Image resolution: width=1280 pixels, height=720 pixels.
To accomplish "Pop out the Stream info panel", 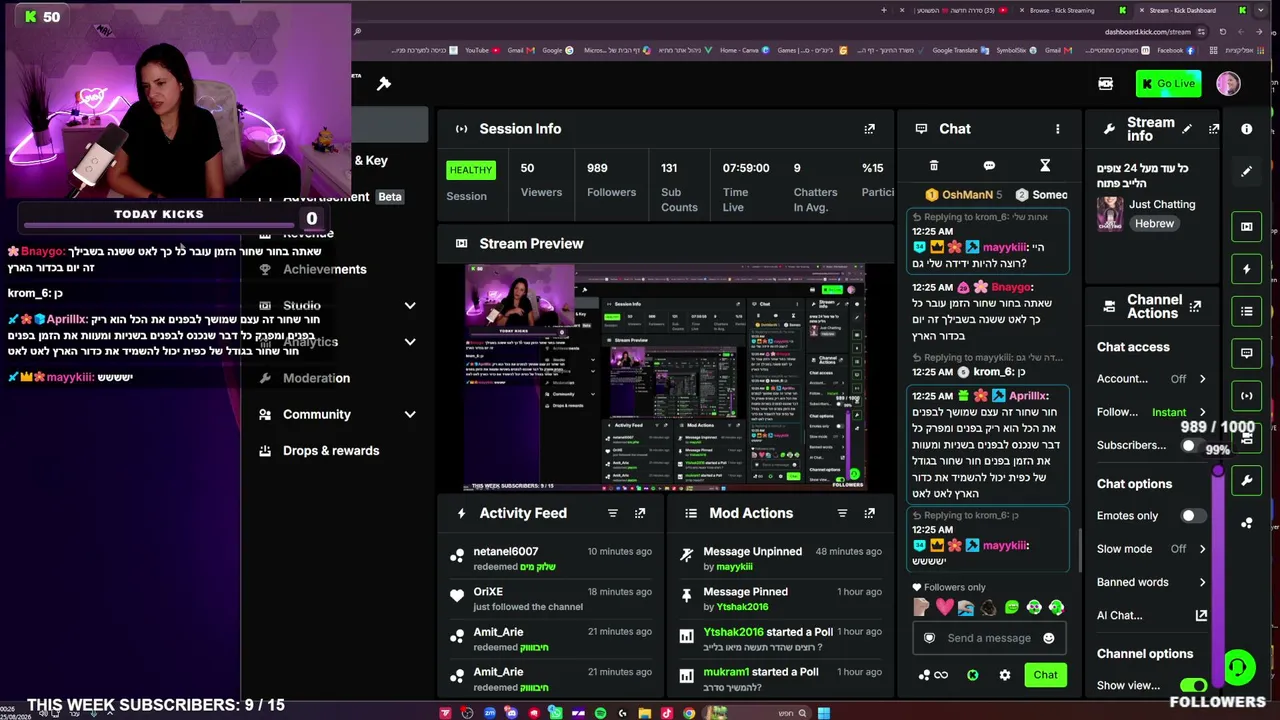I will coord(1214,129).
